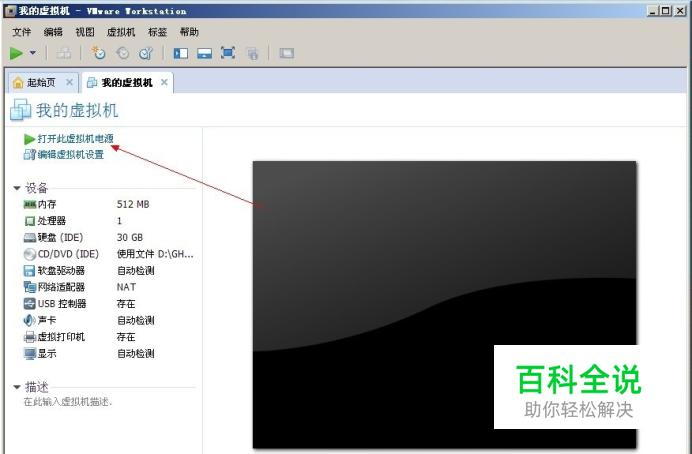
Task: Click the VMware title bar app icon
Action: click(x=10, y=11)
